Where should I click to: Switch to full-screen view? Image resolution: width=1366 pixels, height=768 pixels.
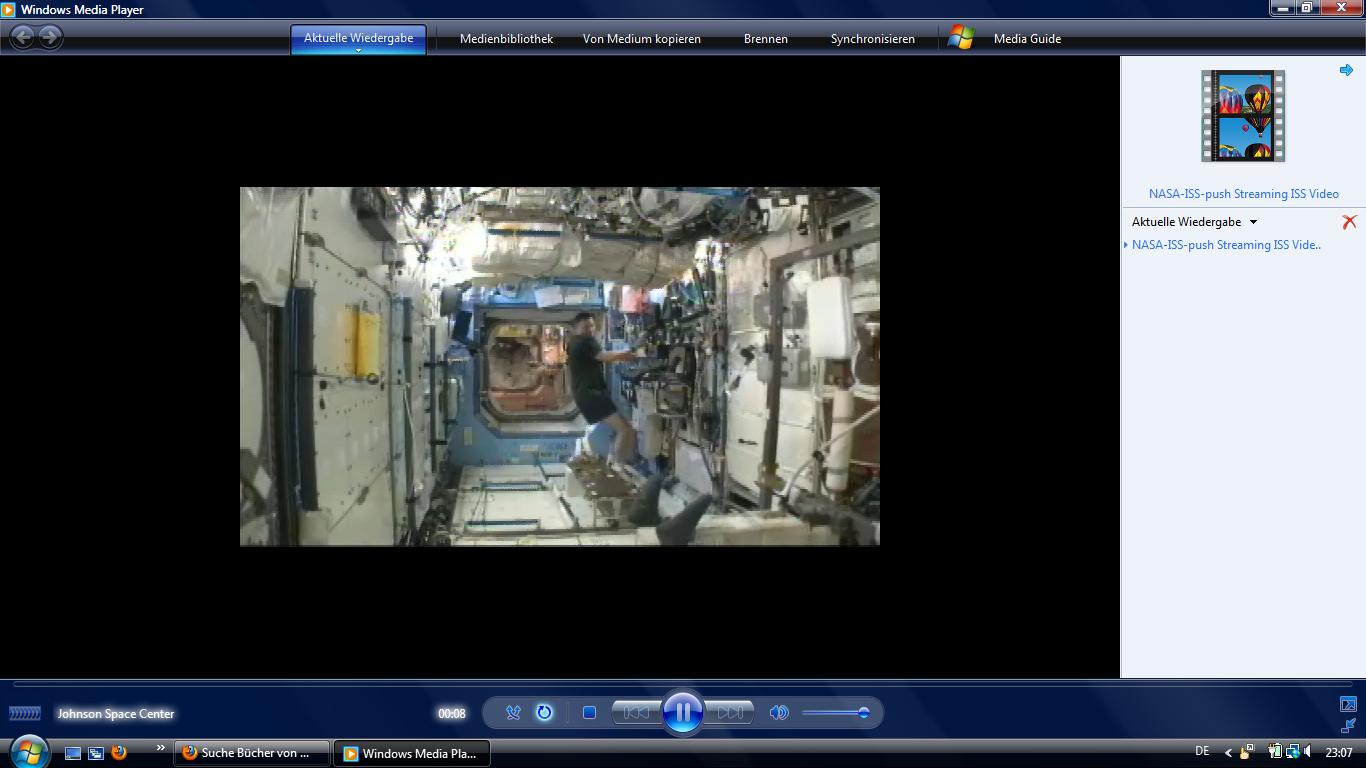pyautogui.click(x=1348, y=704)
